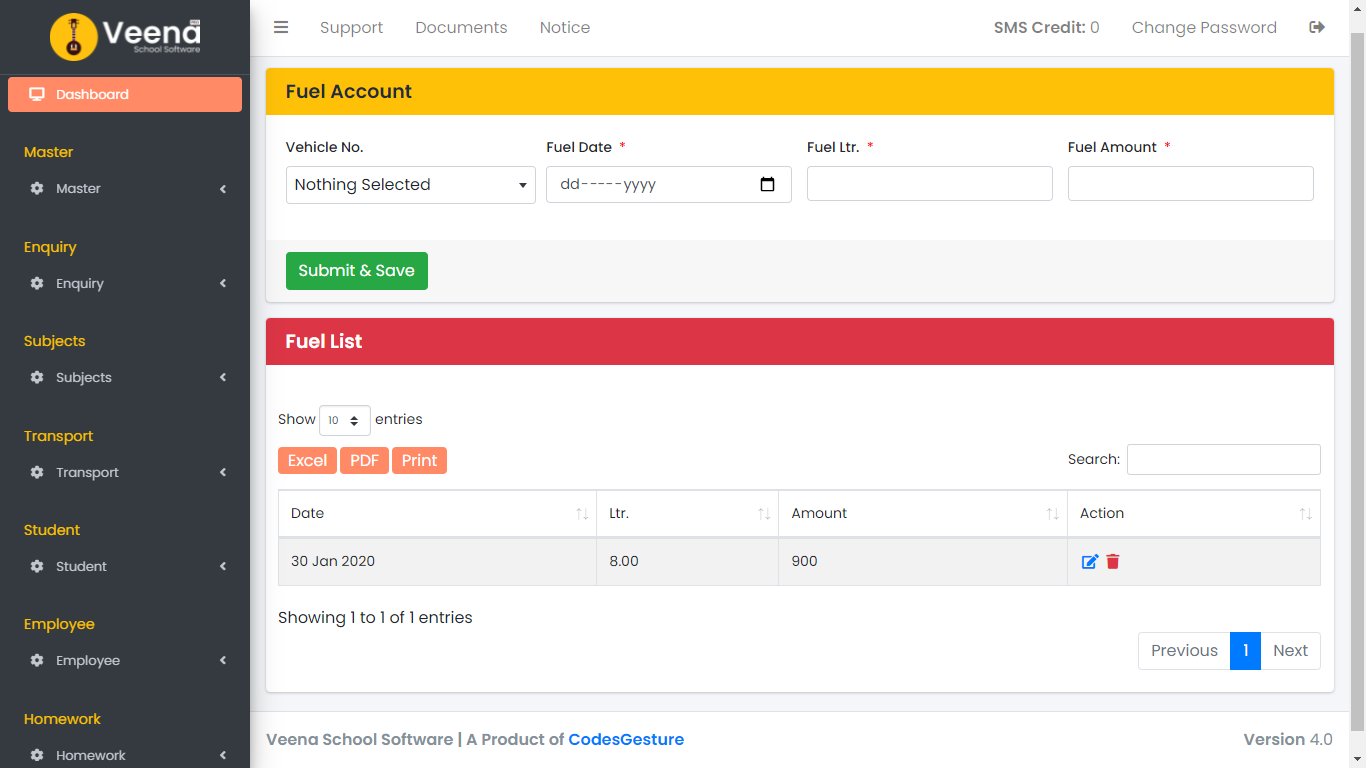Screen dimensions: 1366x768
Task: Expand the Employee menu chevron
Action: click(223, 660)
